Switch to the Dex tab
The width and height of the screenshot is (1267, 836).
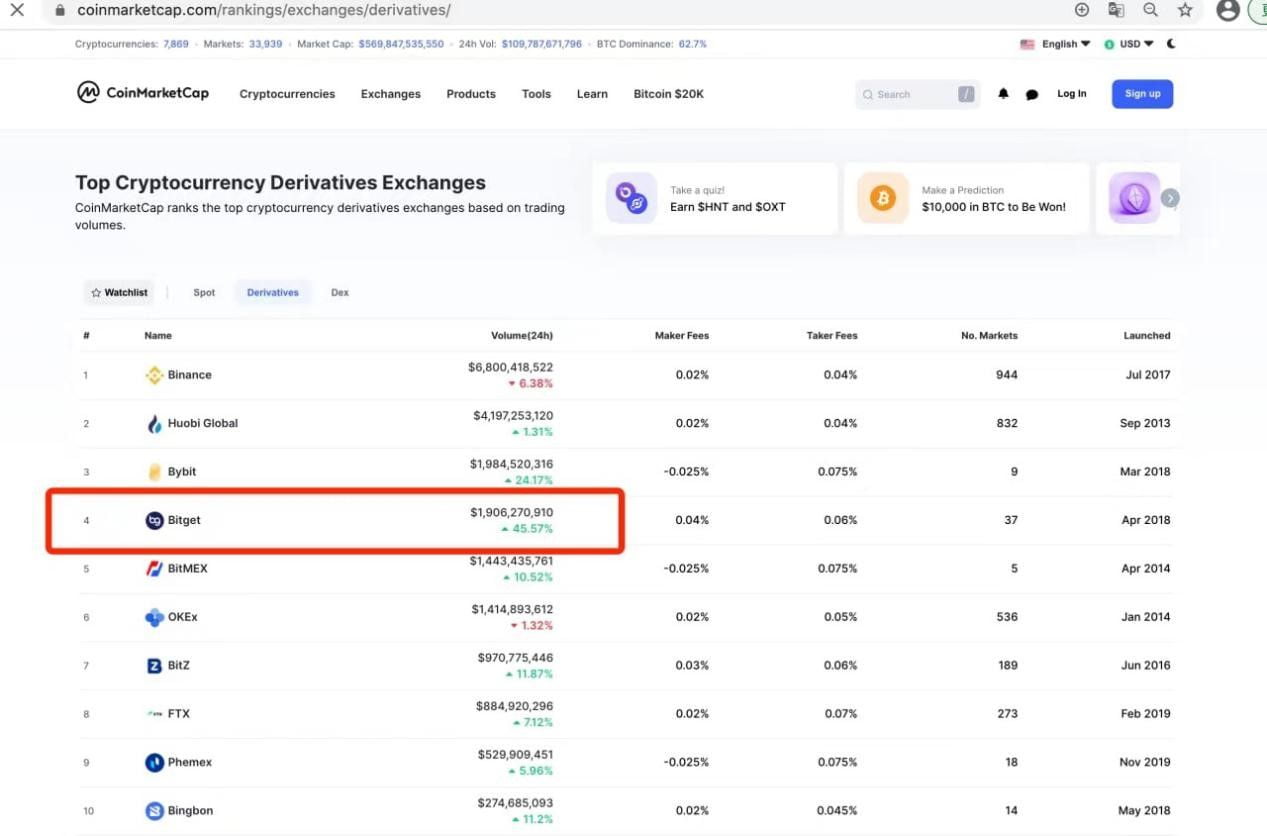point(340,293)
